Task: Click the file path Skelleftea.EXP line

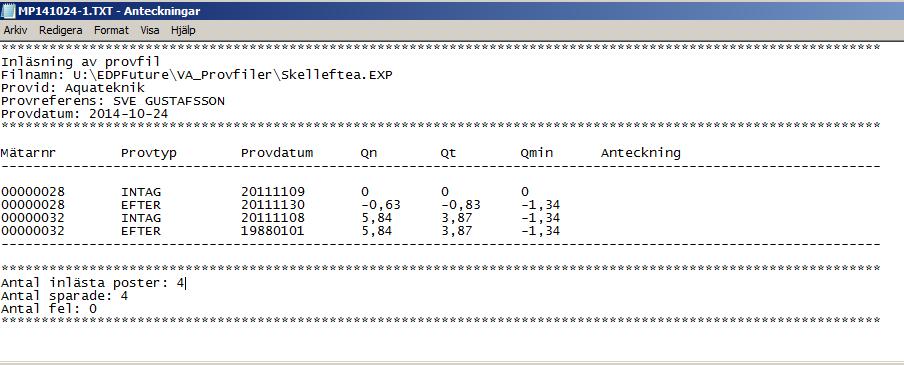Action: point(197,75)
